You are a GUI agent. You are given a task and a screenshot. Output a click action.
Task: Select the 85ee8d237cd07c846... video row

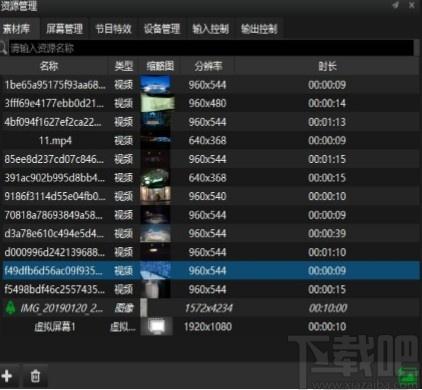pyautogui.click(x=210, y=159)
